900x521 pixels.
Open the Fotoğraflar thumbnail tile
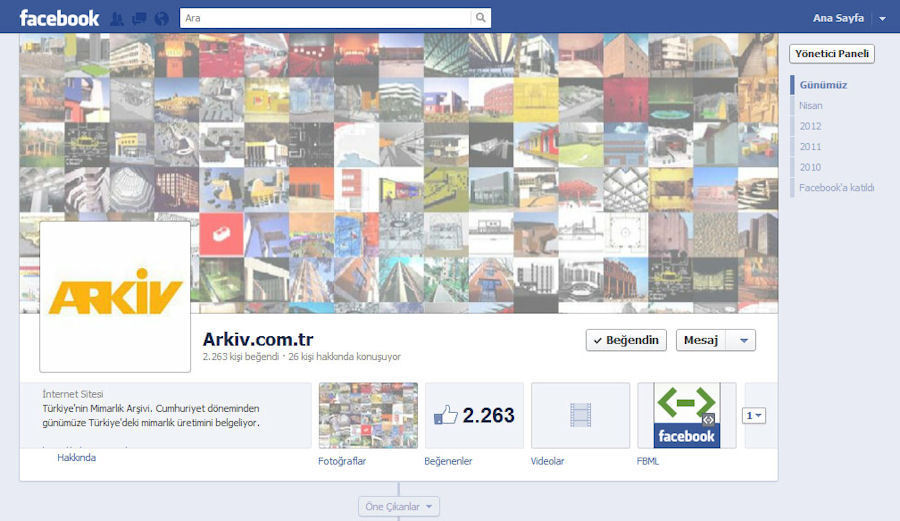coord(368,415)
